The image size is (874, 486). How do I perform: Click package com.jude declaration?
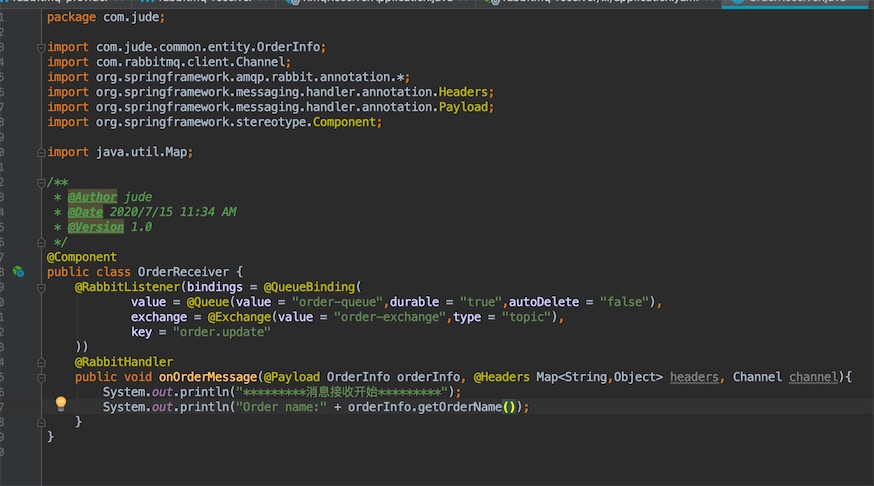[106, 17]
